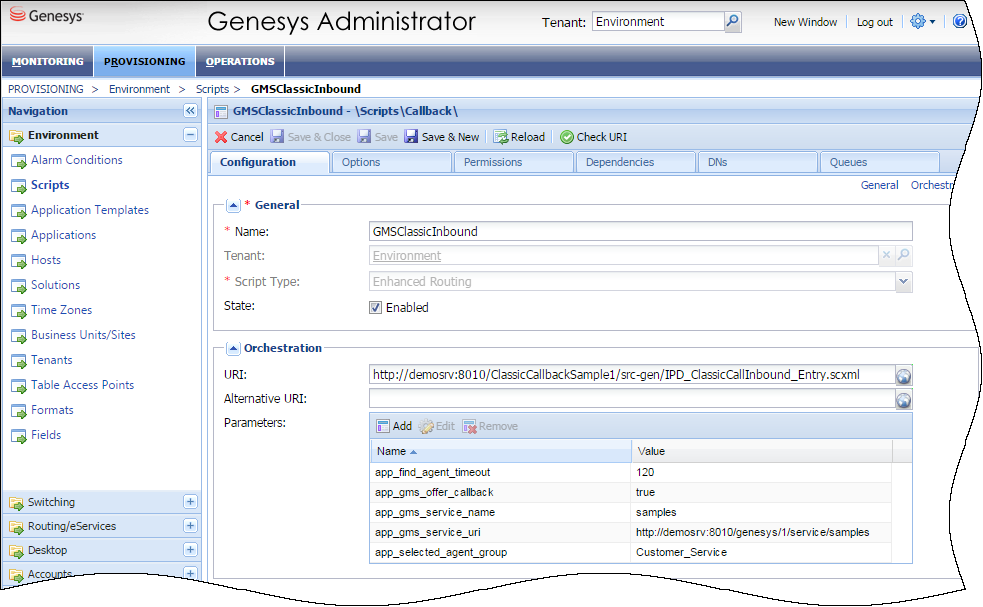Click the Log out link

(x=874, y=22)
